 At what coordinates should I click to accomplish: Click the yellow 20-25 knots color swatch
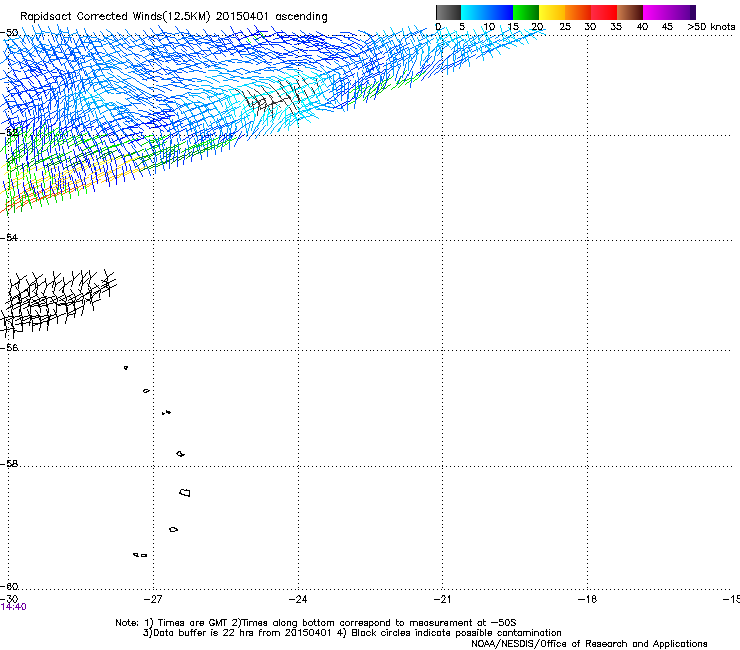coord(552,12)
